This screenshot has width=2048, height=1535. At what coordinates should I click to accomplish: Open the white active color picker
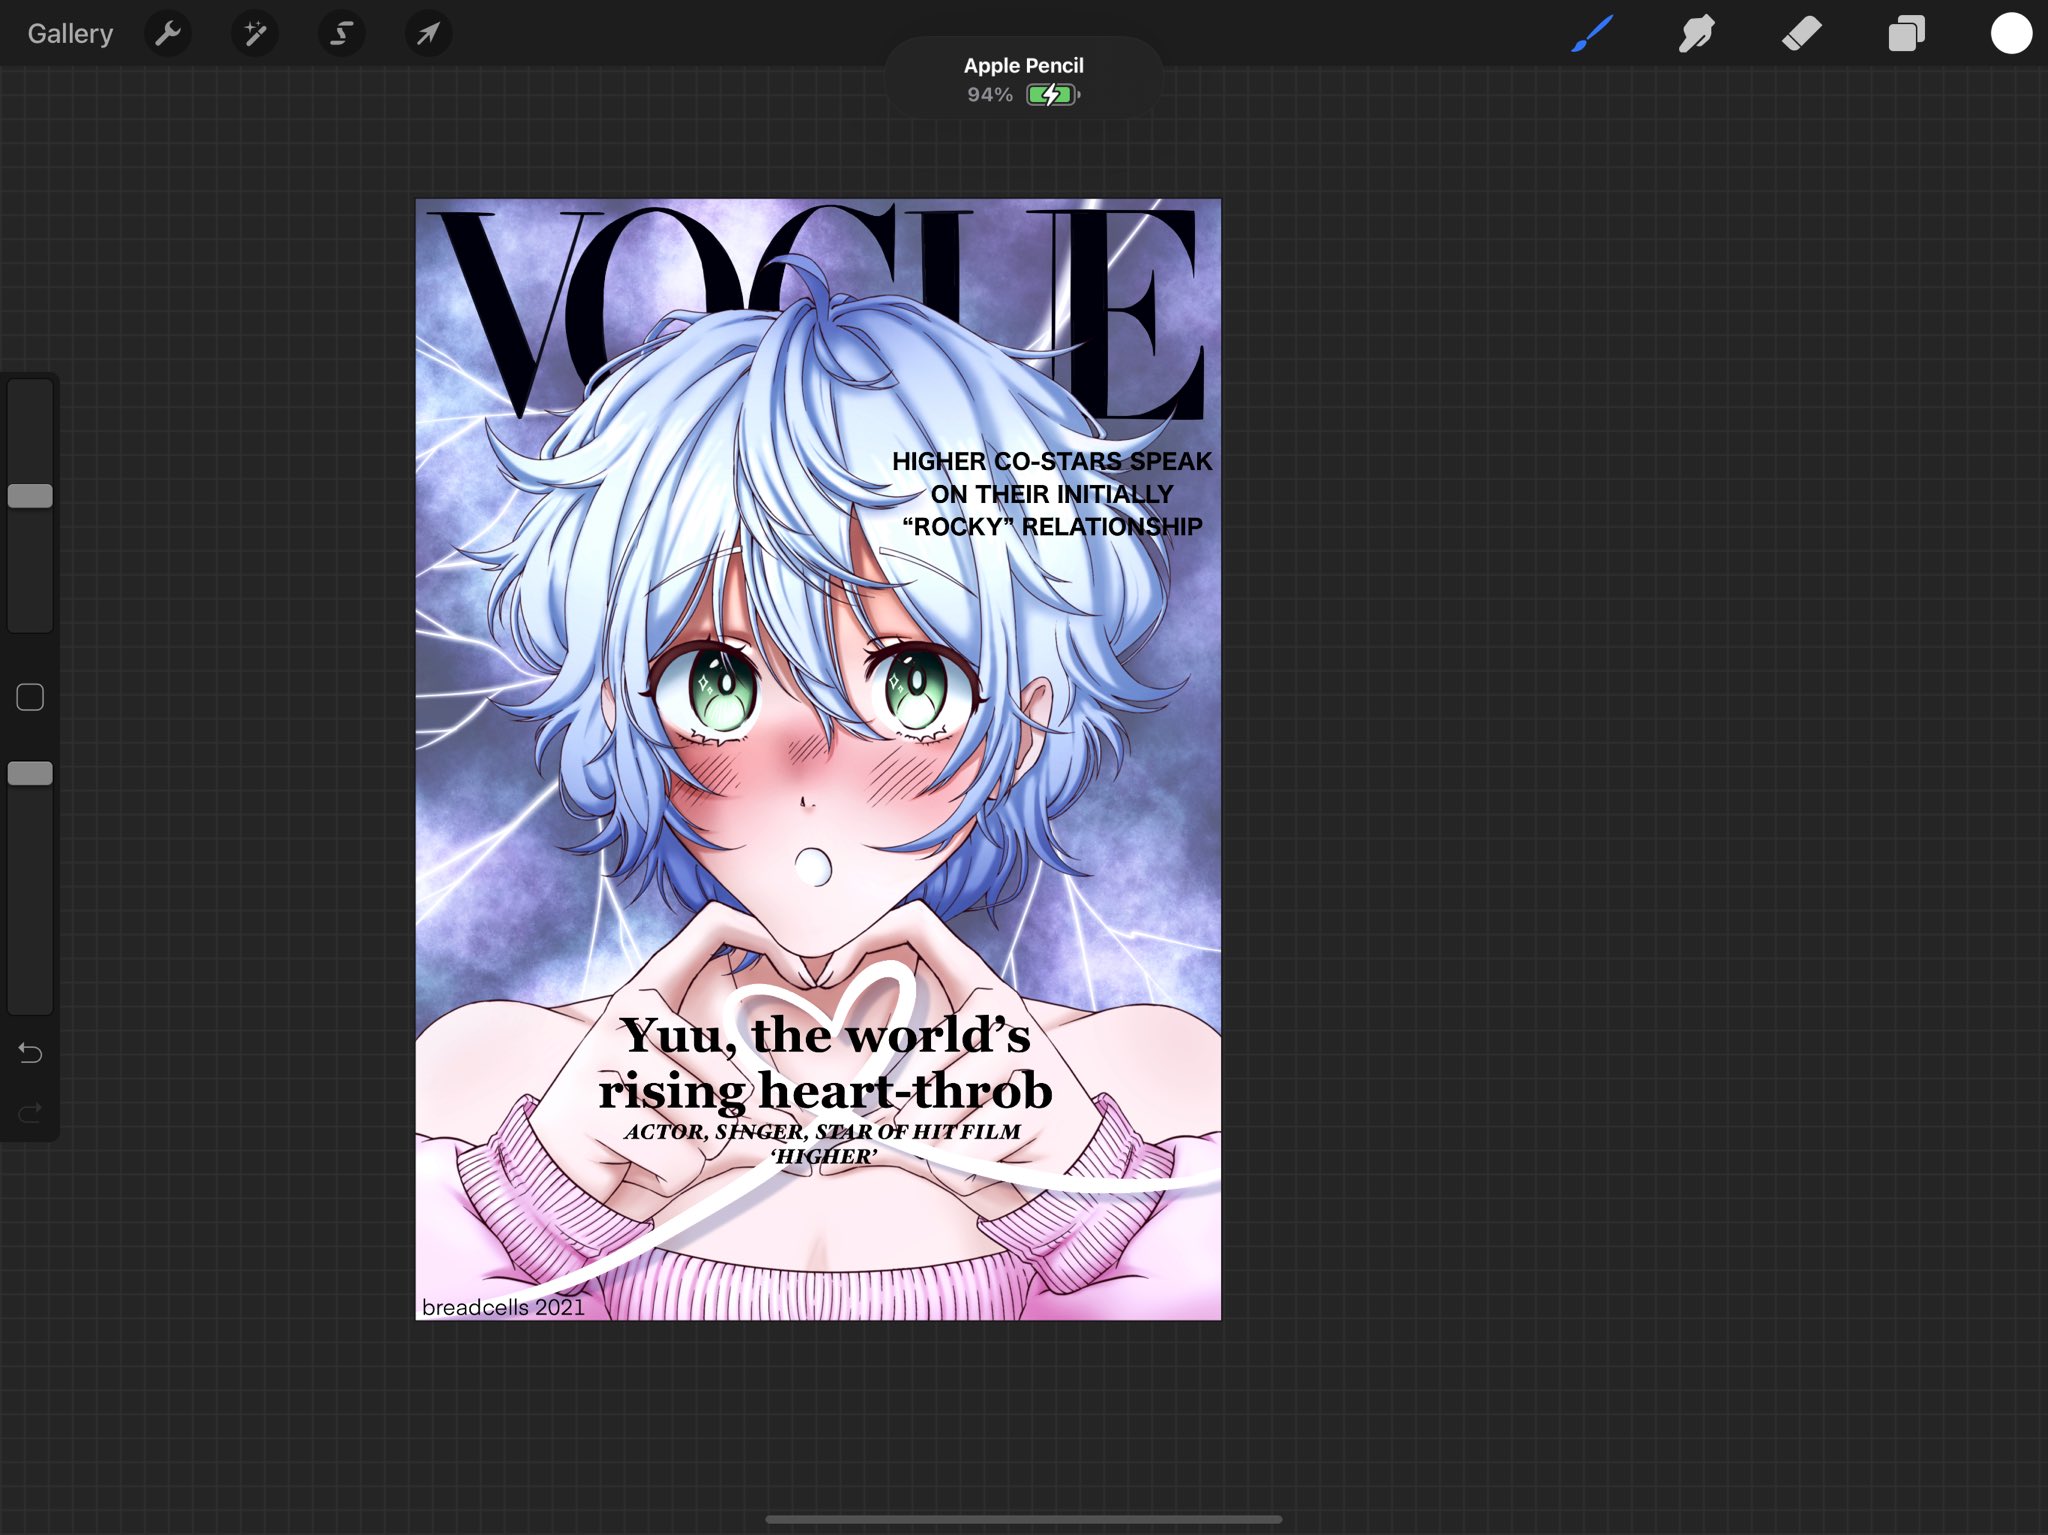pos(2010,34)
